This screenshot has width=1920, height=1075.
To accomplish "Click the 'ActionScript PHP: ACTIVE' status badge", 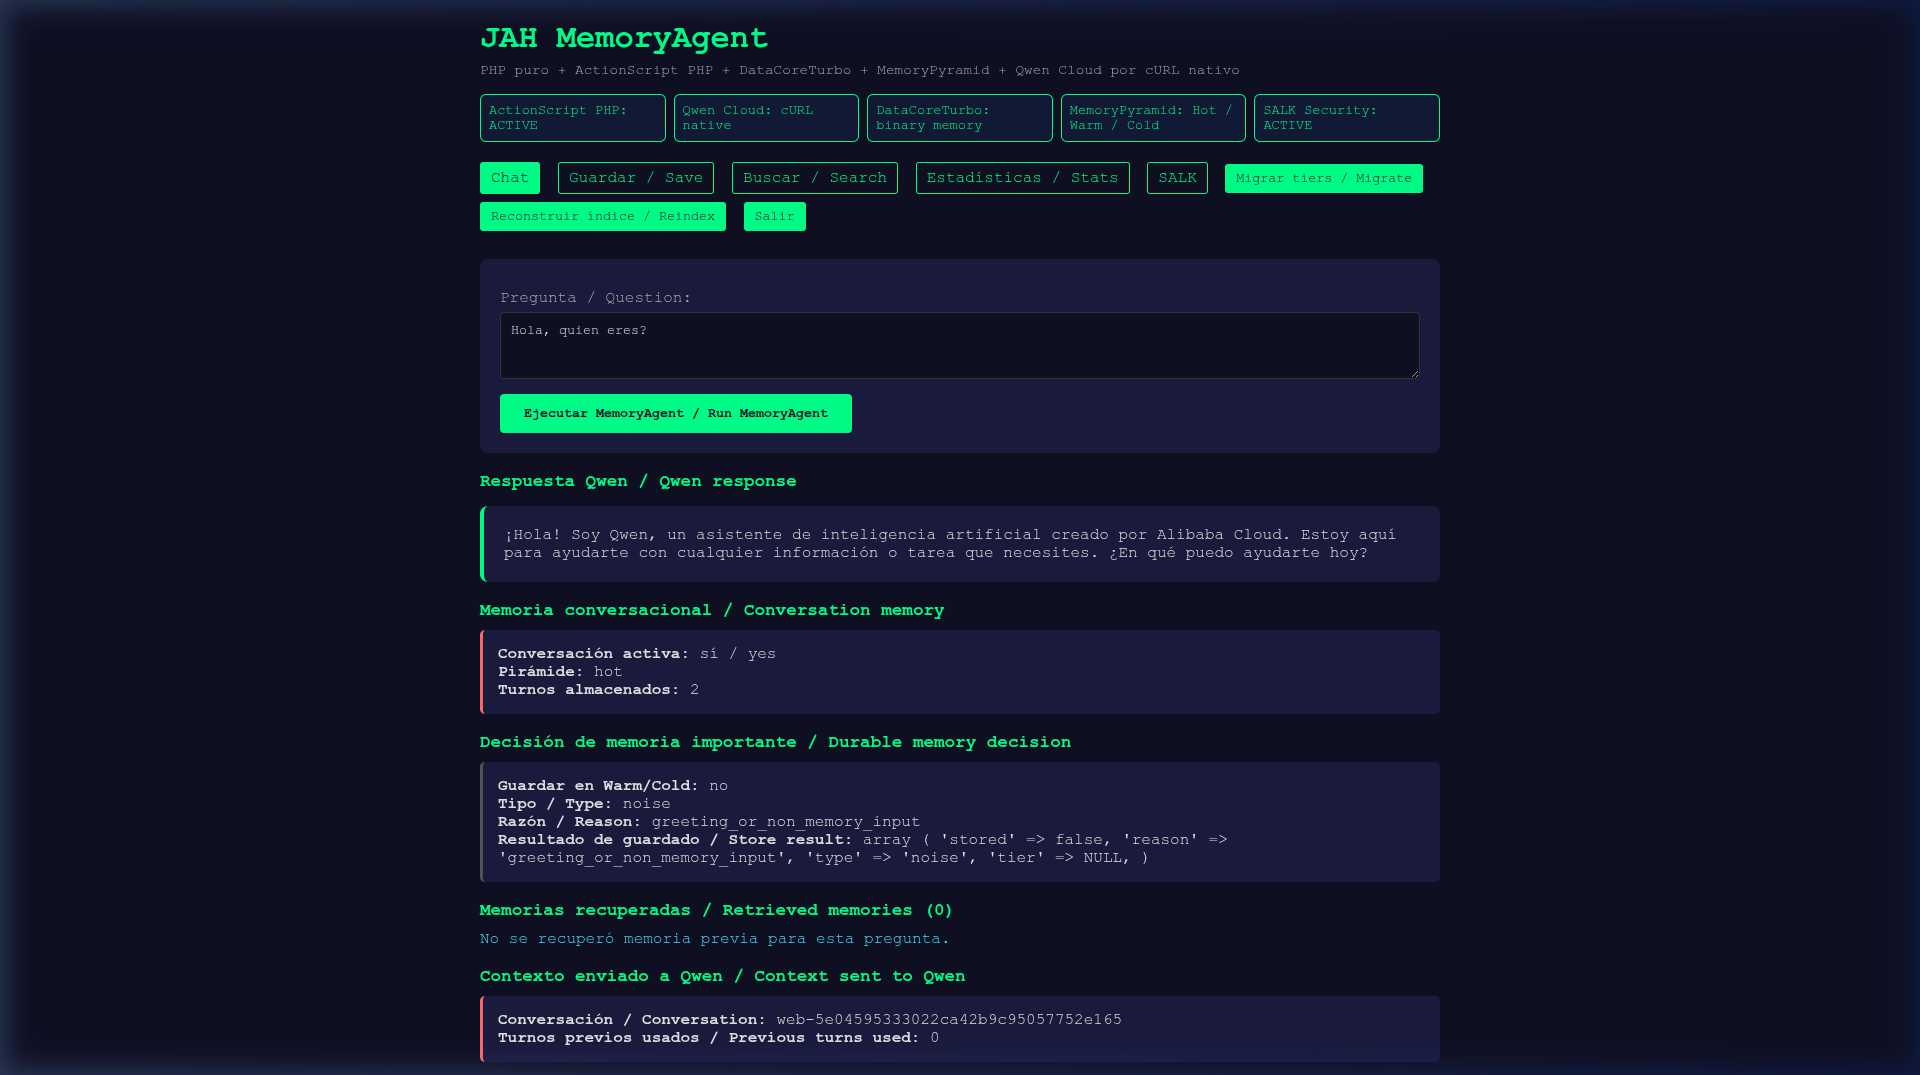I will coord(573,118).
